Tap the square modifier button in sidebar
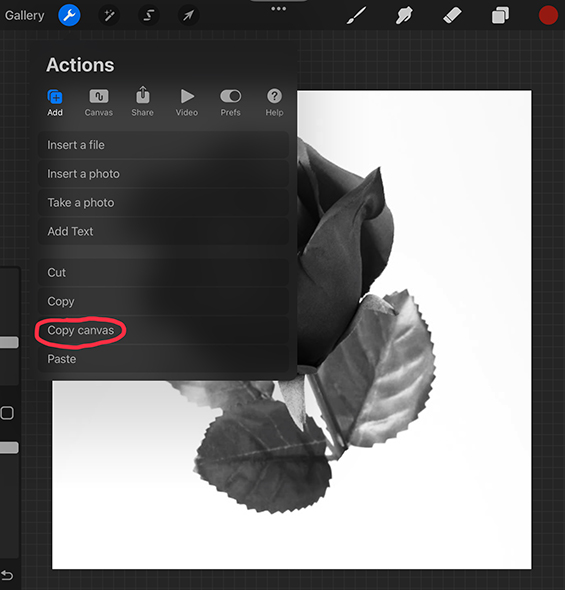Screen dimensions: 565x590 [x=7, y=413]
